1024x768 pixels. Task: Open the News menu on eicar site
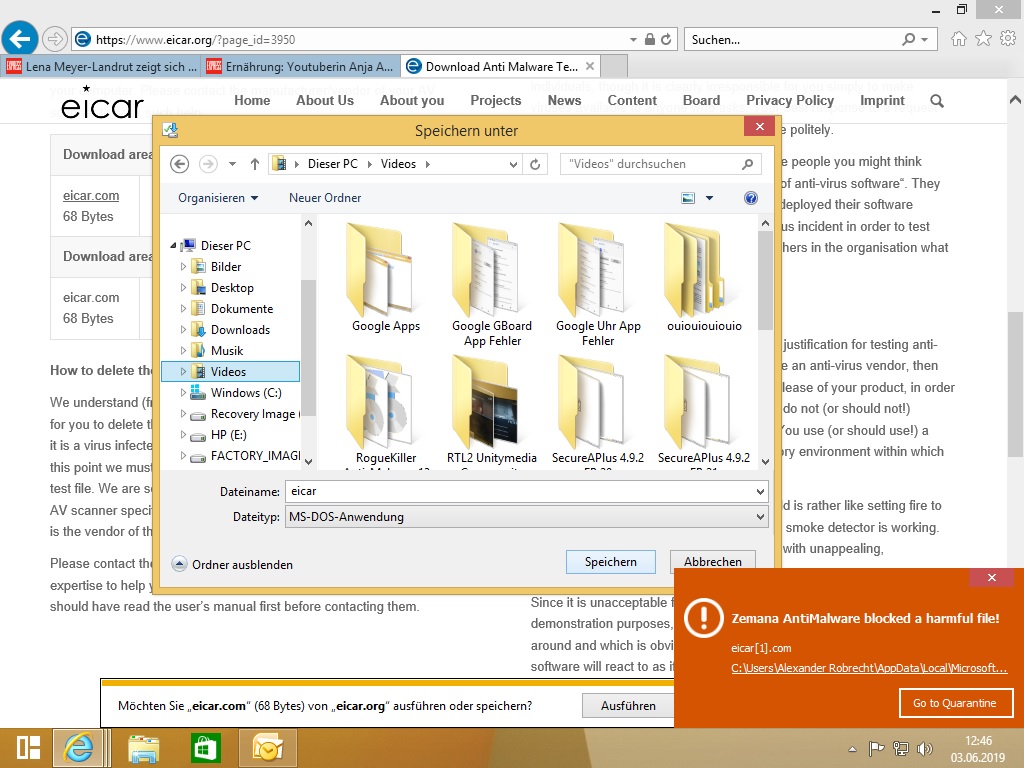pos(564,101)
